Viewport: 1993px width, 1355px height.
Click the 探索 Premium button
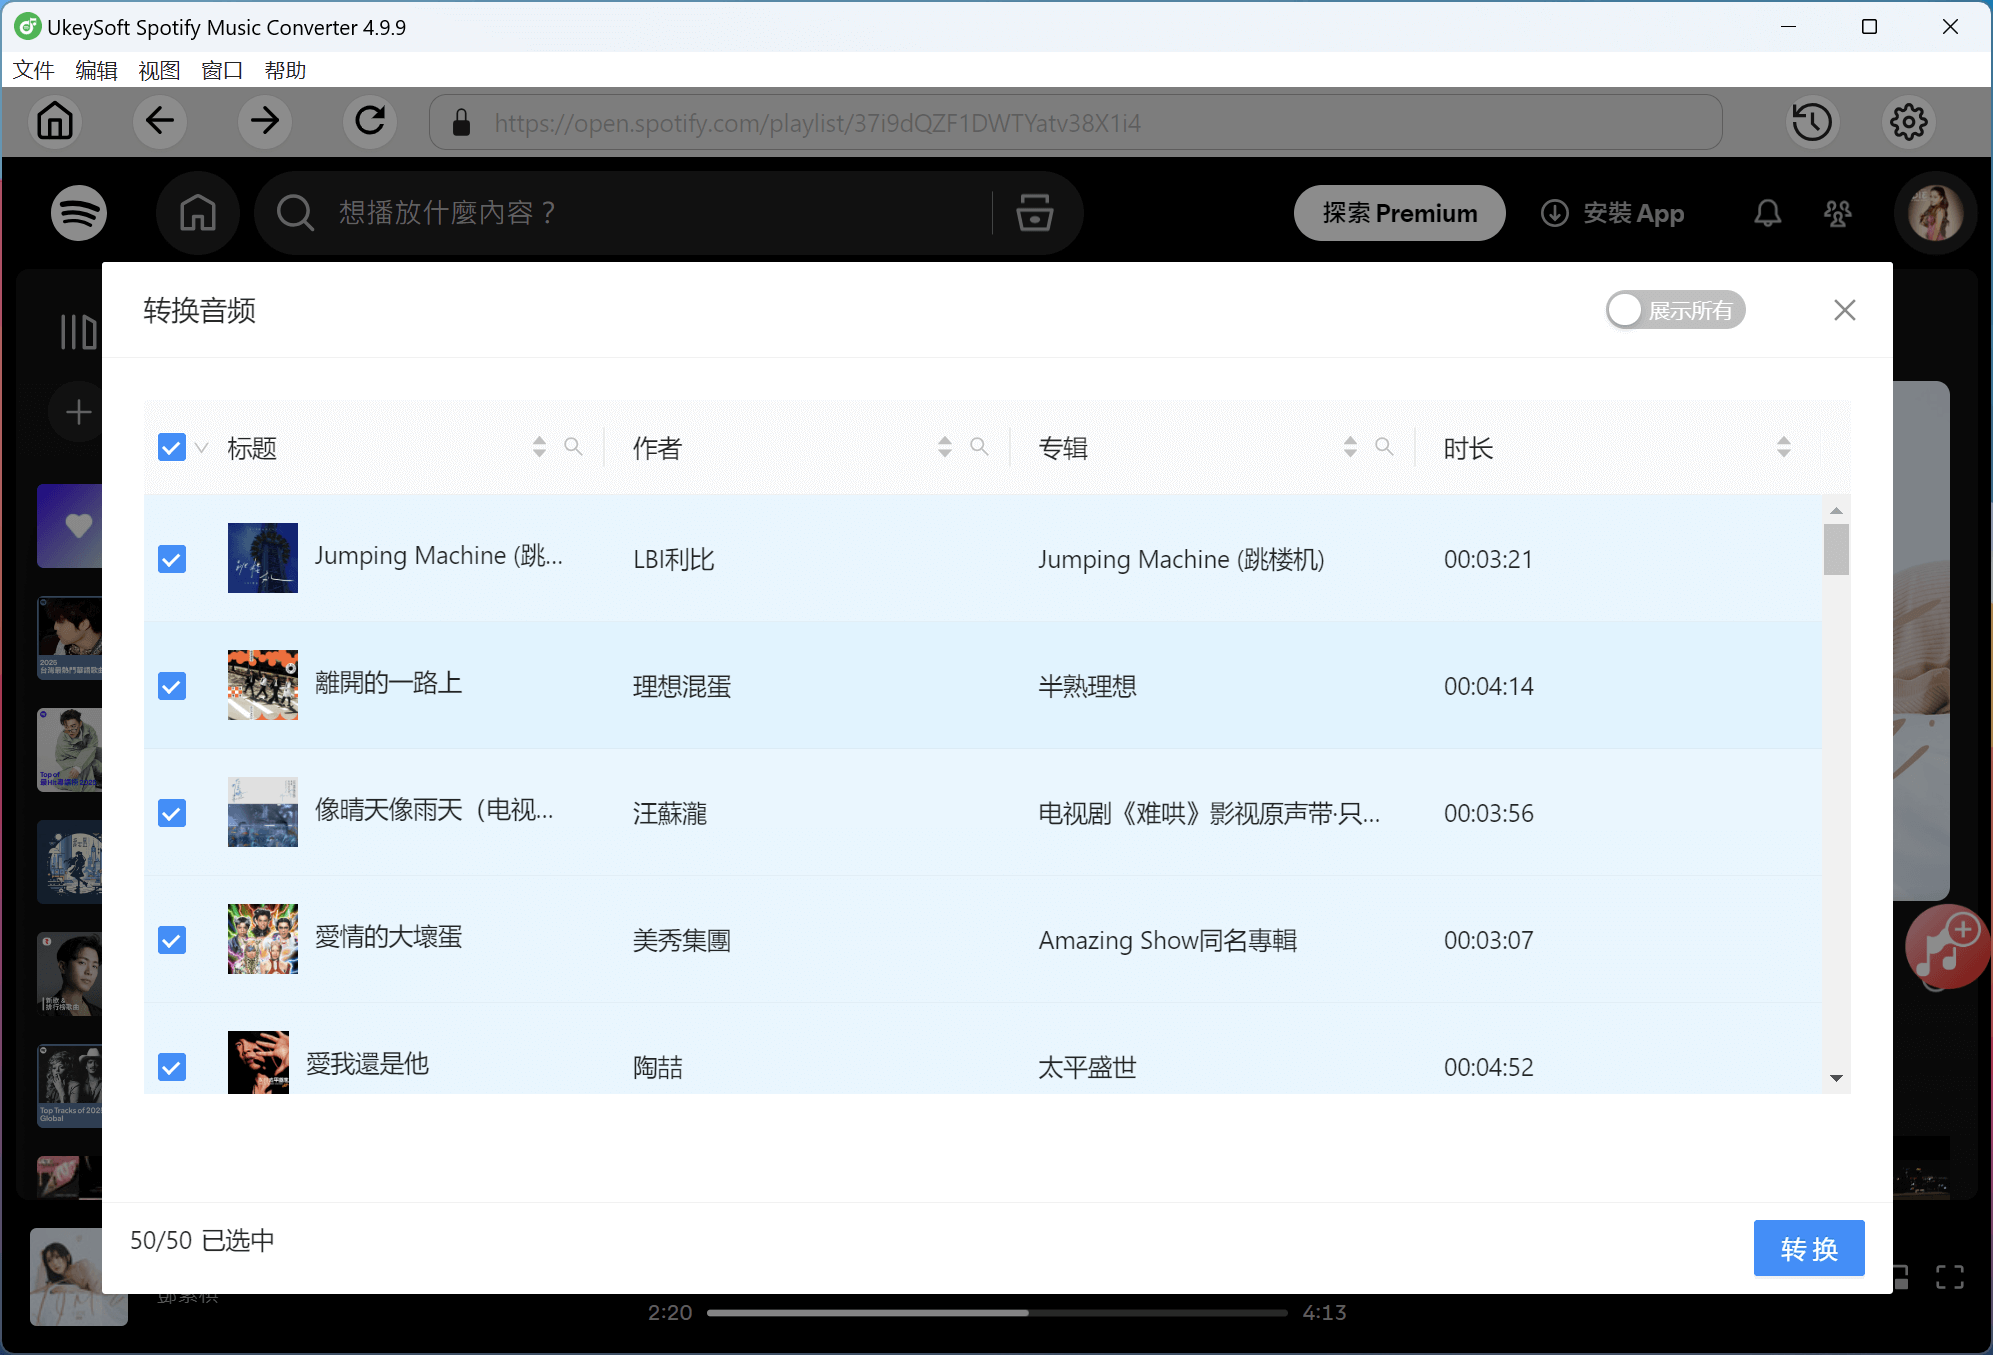tap(1399, 213)
